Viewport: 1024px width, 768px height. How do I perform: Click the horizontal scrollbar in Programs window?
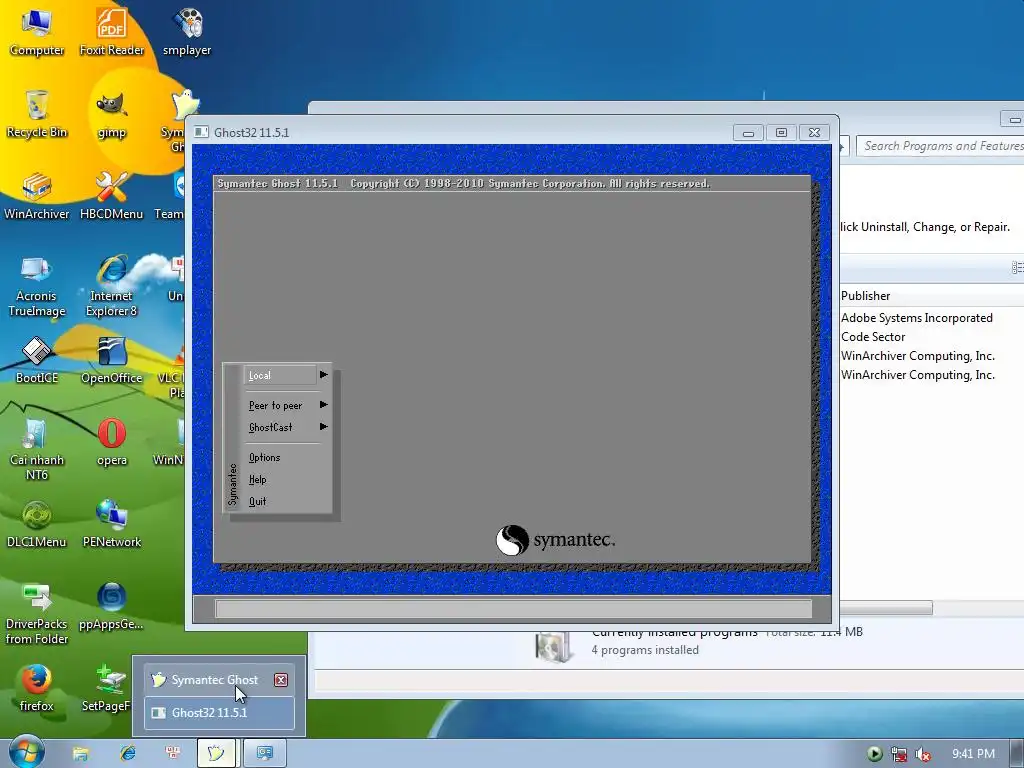[x=886, y=608]
